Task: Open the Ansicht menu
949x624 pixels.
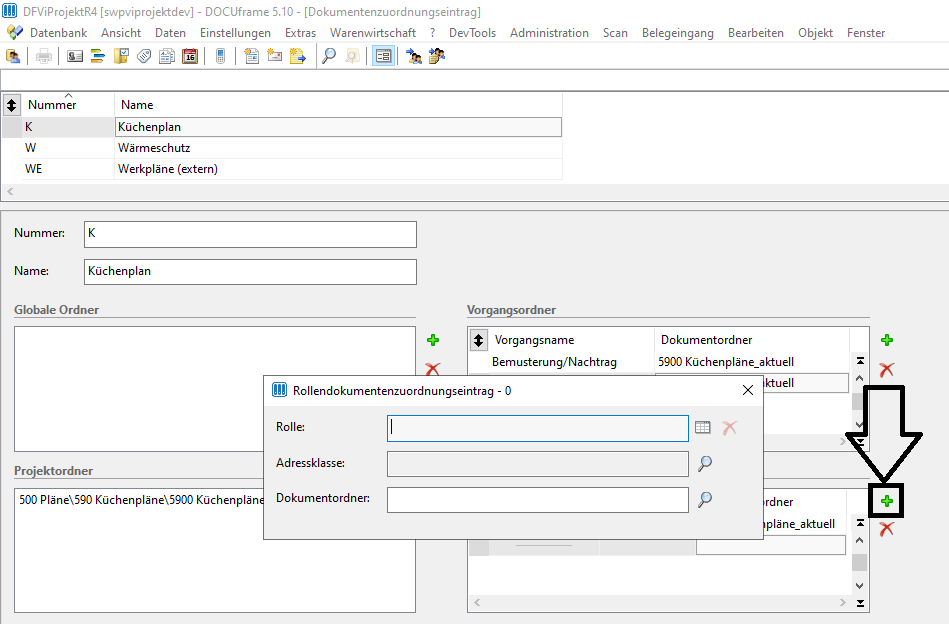Action: click(x=121, y=33)
